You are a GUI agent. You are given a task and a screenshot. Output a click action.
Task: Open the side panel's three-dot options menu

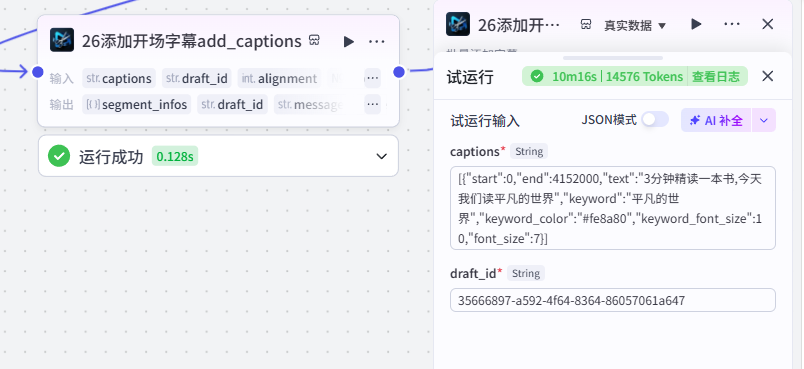[732, 24]
